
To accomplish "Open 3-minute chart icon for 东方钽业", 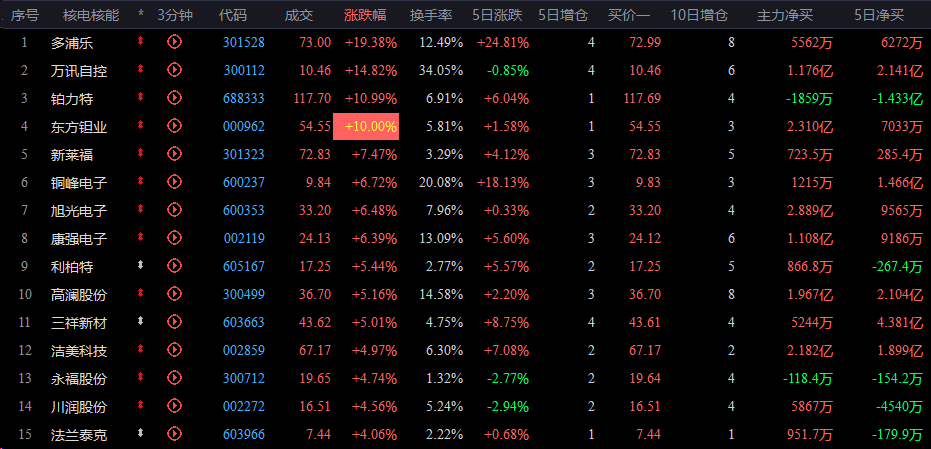I will 174,125.
